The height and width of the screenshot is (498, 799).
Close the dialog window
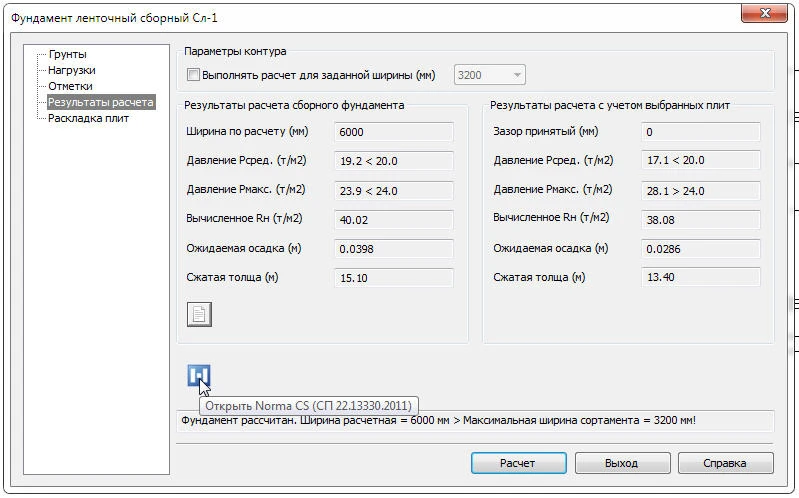click(762, 13)
